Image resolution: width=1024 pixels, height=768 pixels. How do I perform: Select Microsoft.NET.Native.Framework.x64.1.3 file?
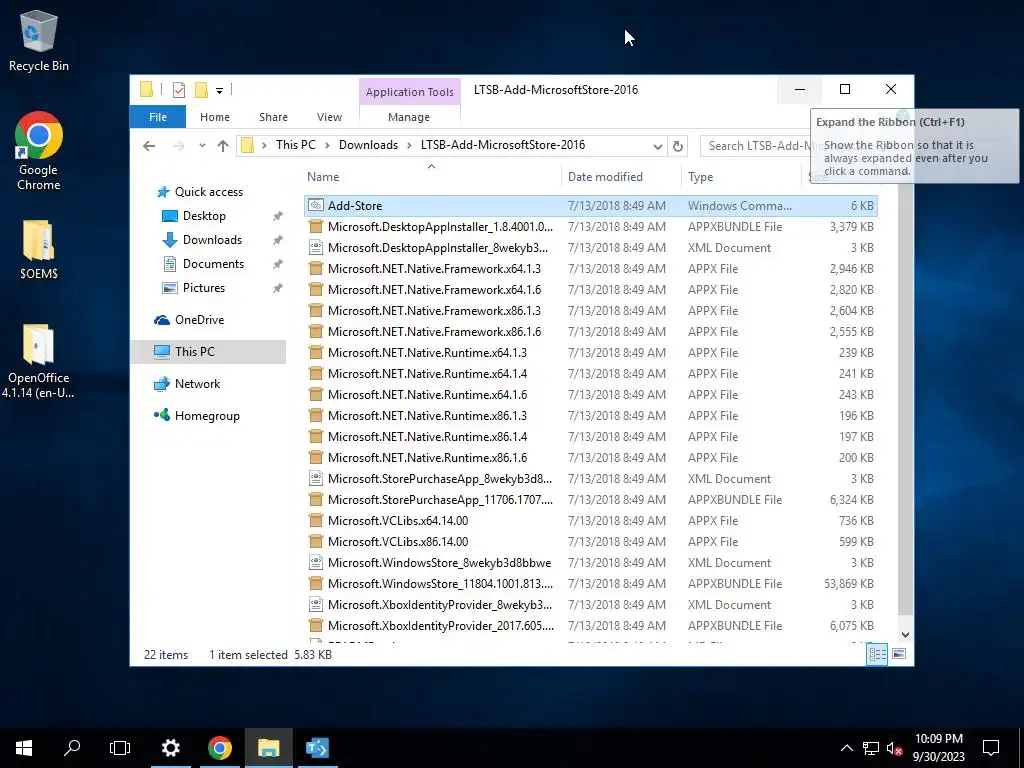[x=591, y=268]
